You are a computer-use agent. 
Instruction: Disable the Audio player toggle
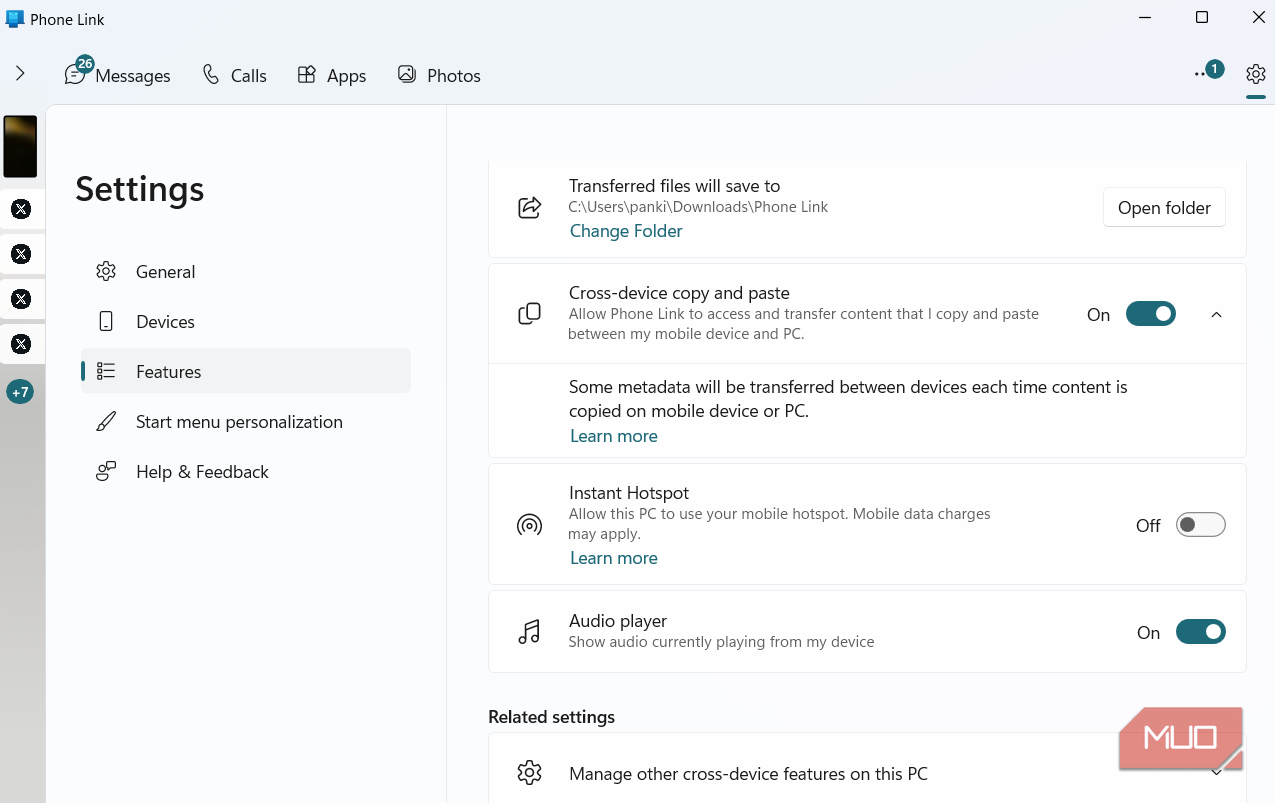(1200, 632)
